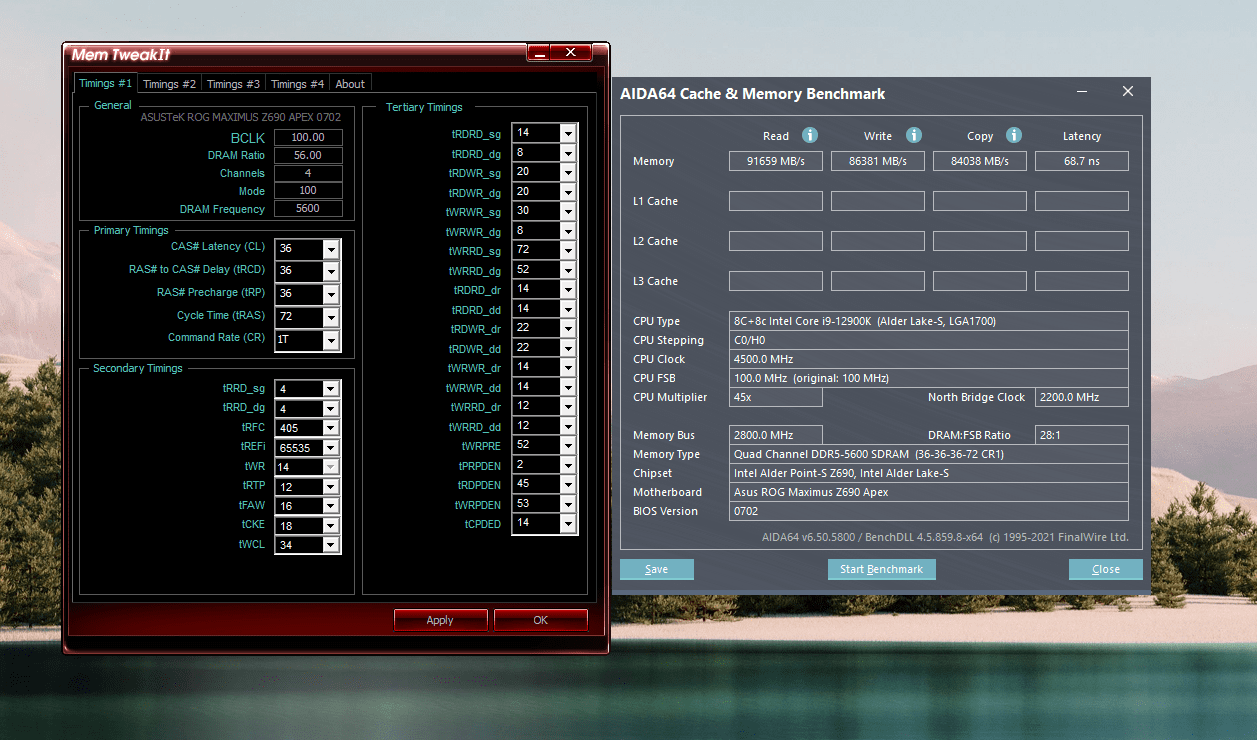Image resolution: width=1257 pixels, height=740 pixels.
Task: Open the Timings #3 tab
Action: (233, 84)
